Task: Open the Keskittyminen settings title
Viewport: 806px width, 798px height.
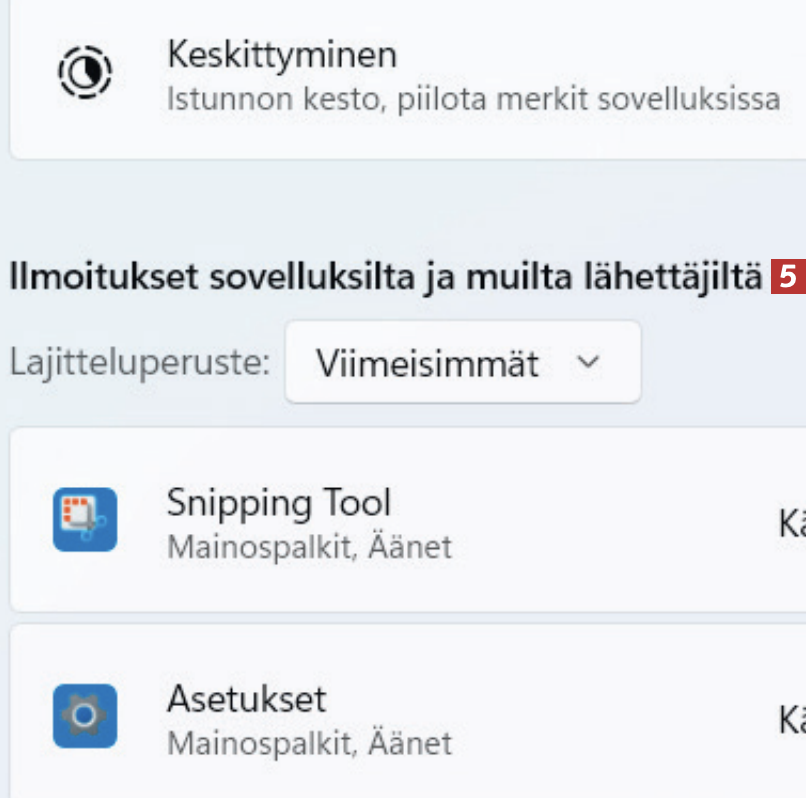Action: (282, 54)
